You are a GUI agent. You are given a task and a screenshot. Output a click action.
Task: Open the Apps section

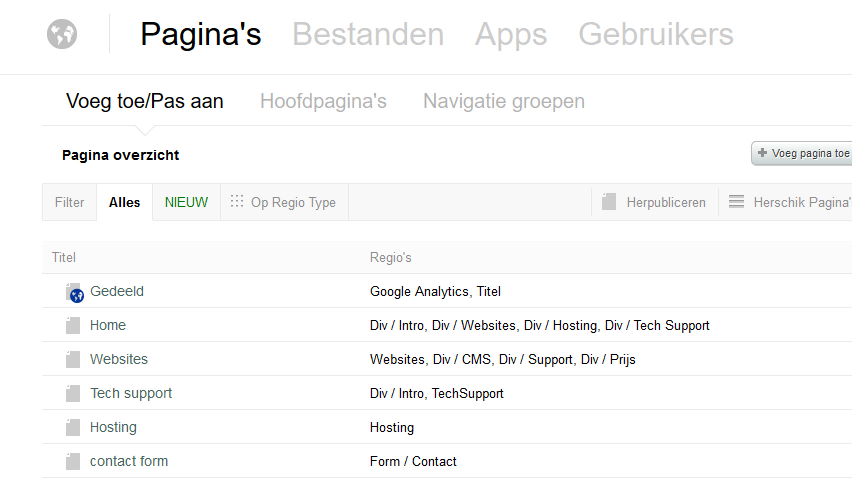point(510,35)
